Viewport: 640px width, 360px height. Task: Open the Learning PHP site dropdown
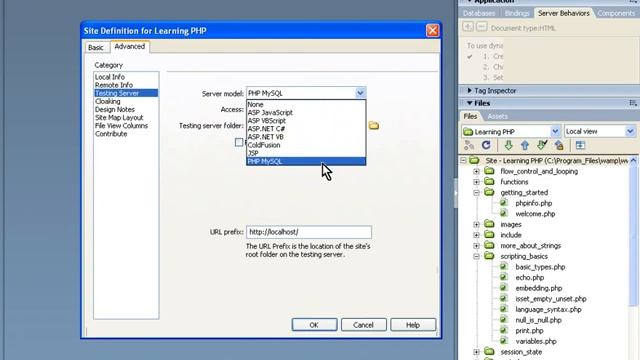pyautogui.click(x=555, y=131)
